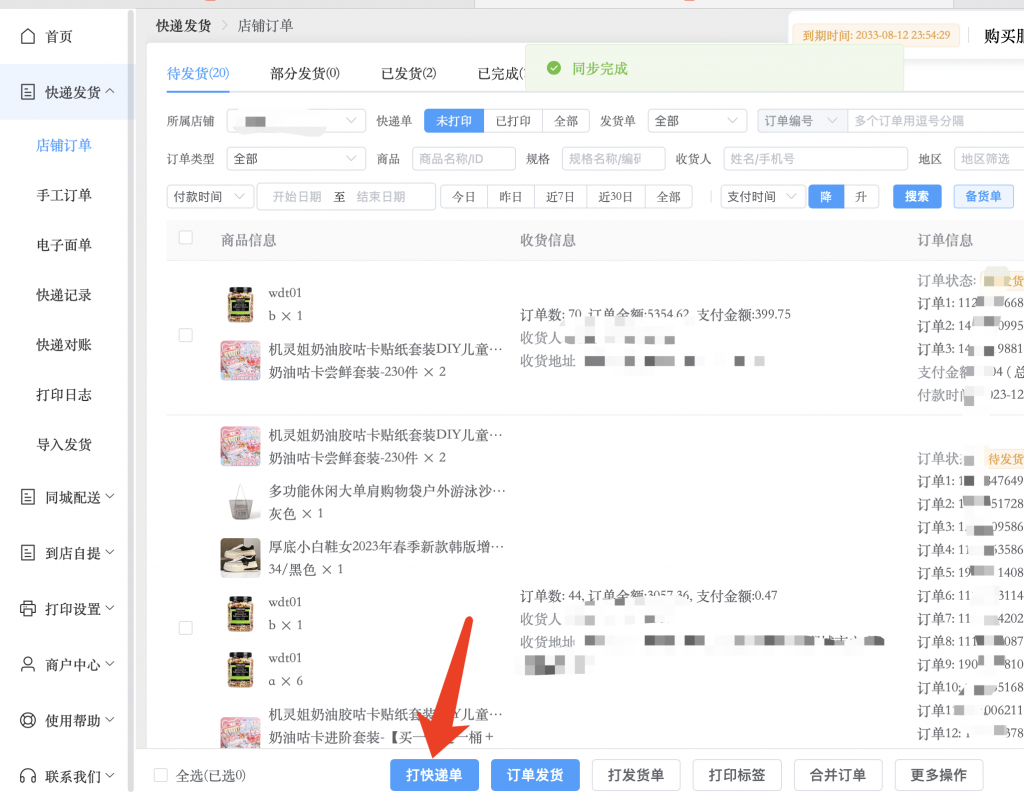The width and height of the screenshot is (1024, 794).
Task: Toggle the 全选 checkbox at bottom
Action: point(161,775)
